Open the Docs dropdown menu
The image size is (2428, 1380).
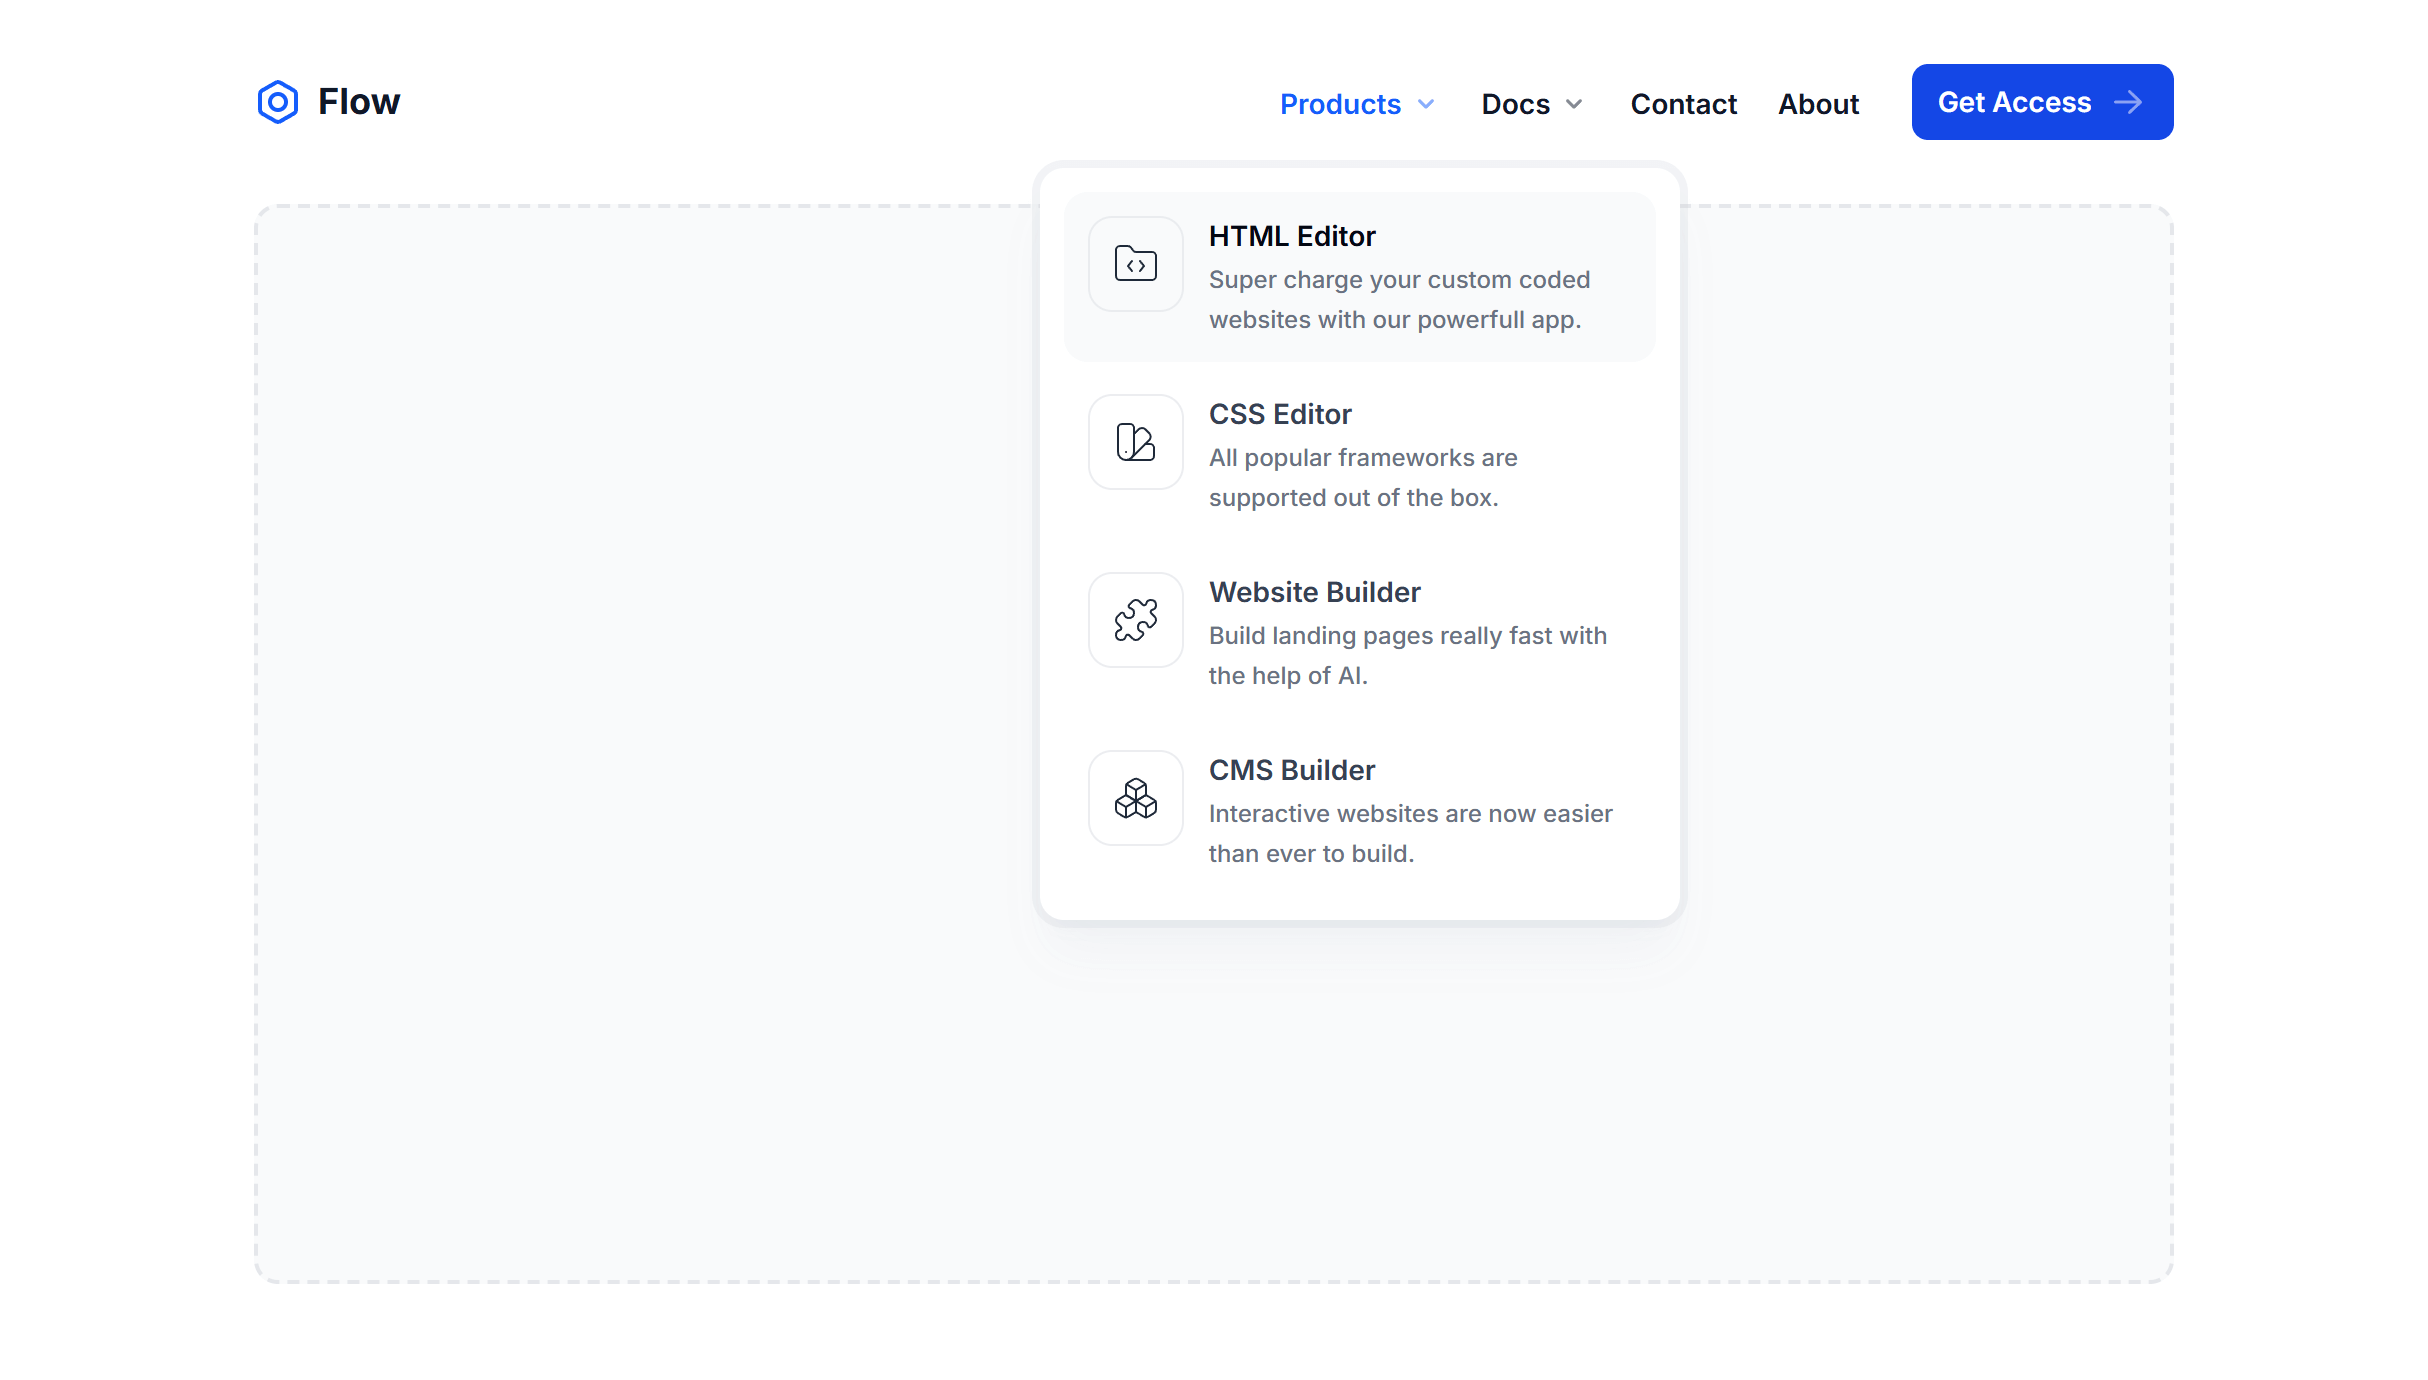click(x=1514, y=104)
